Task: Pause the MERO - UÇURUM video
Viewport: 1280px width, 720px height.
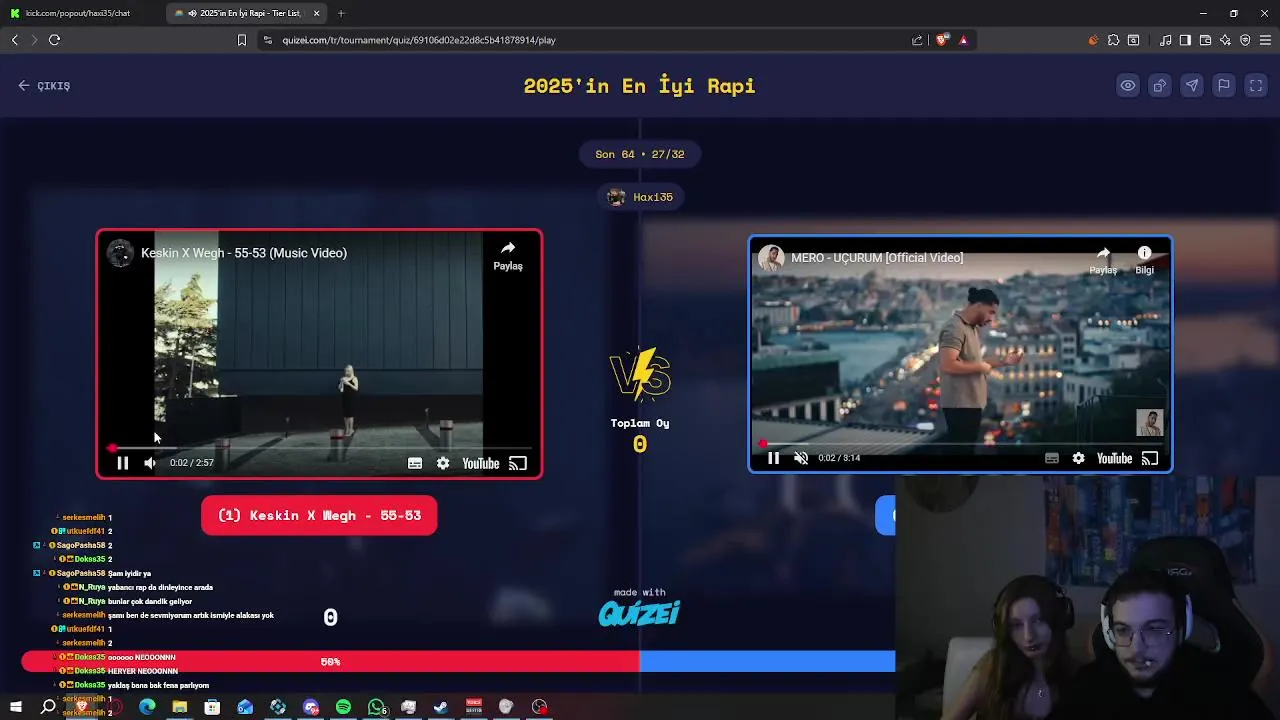Action: pos(773,458)
